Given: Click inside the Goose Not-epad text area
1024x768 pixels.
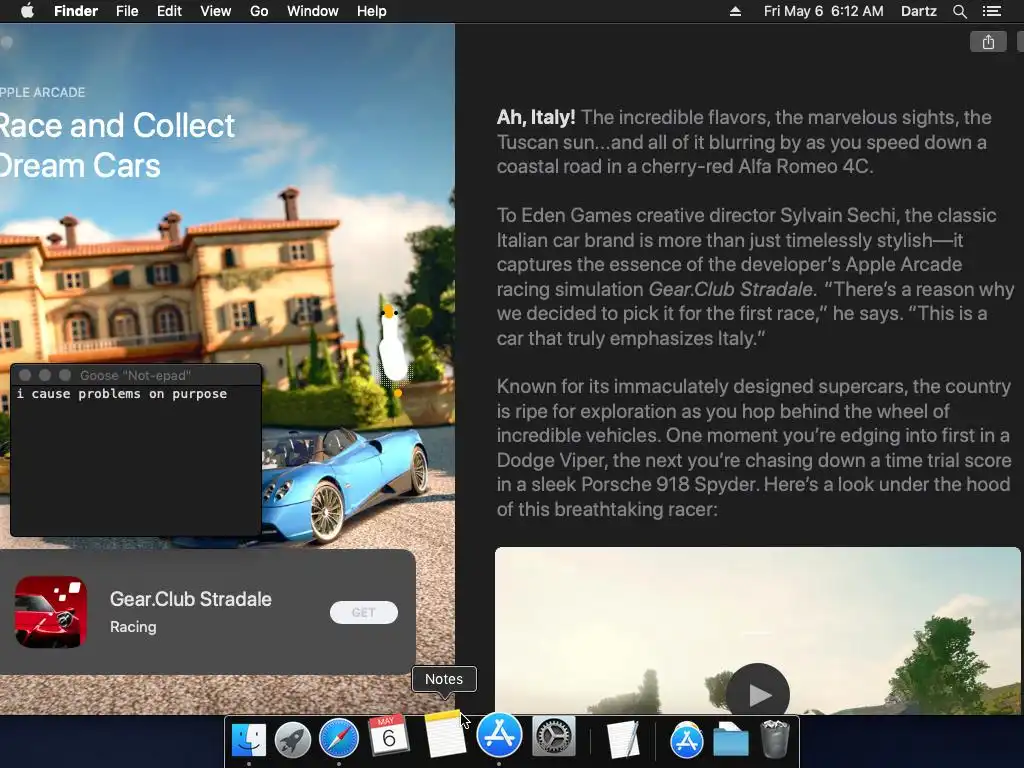Looking at the screenshot, I should coord(136,460).
